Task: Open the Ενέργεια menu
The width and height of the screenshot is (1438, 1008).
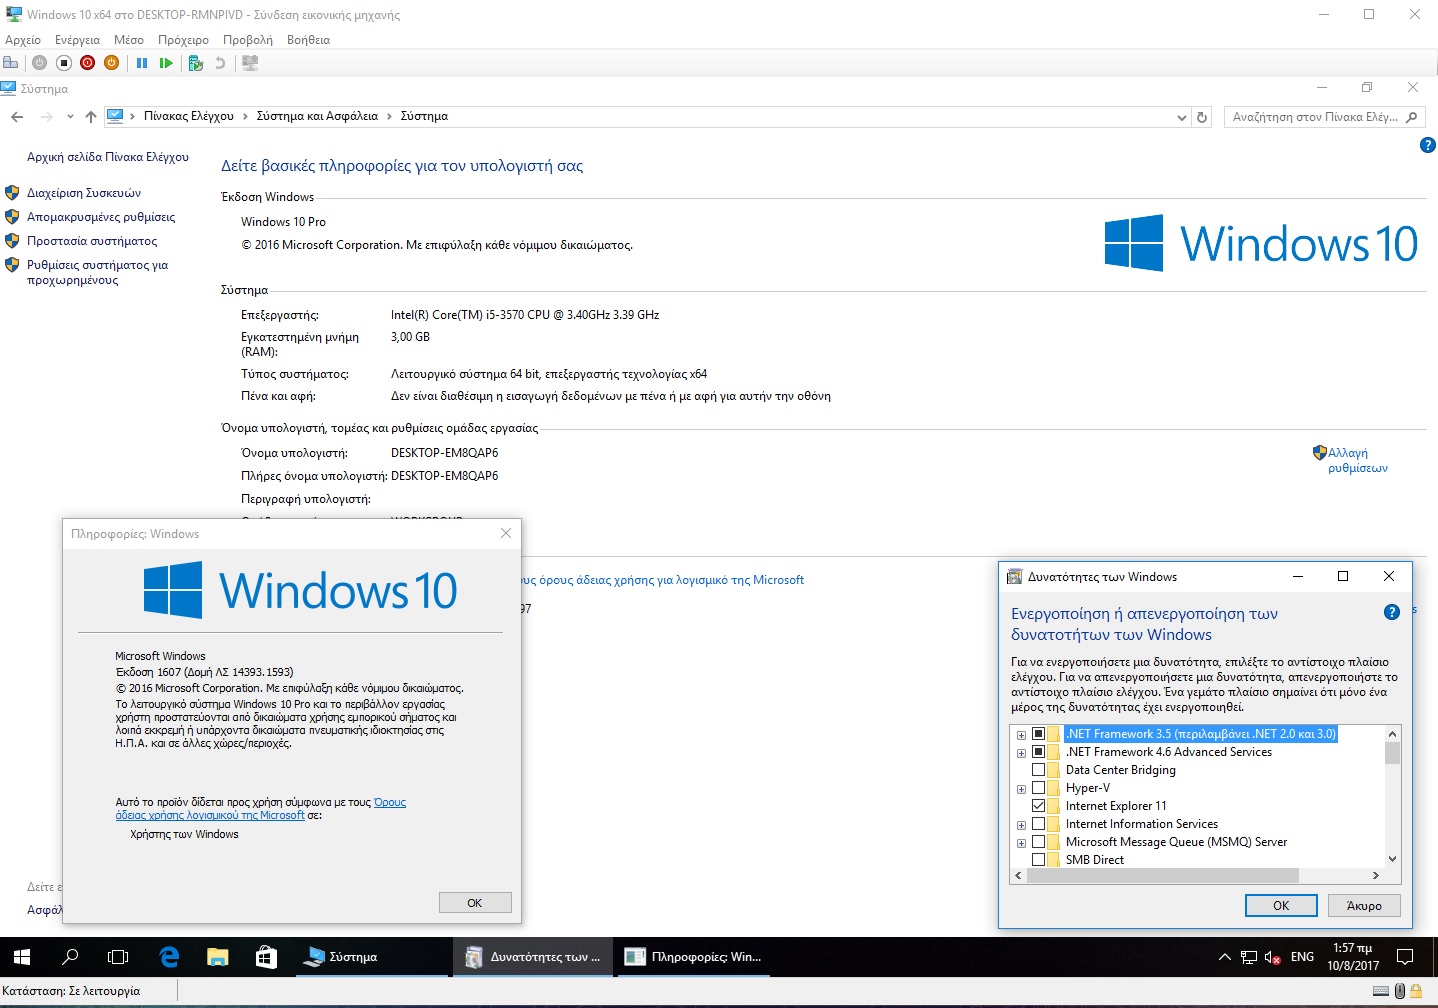Action: coord(77,40)
